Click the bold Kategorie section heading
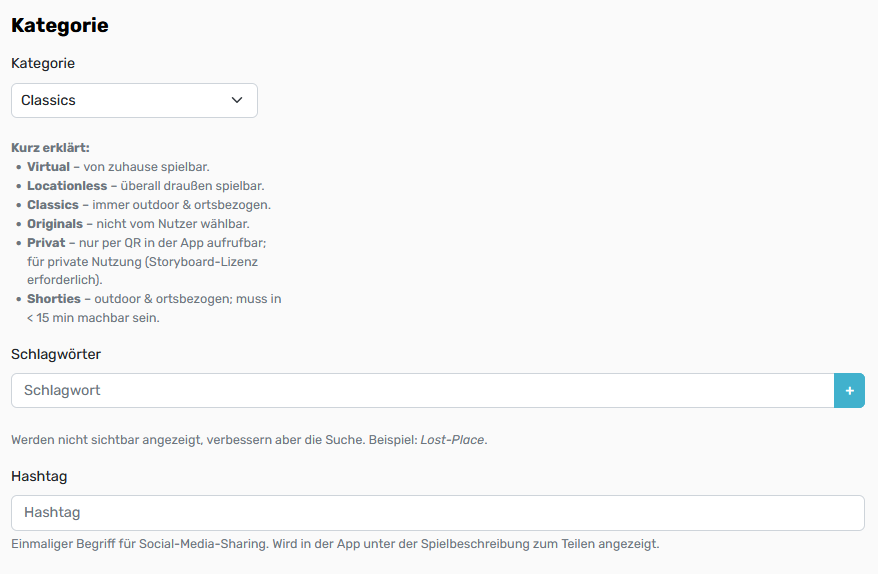 click(60, 26)
